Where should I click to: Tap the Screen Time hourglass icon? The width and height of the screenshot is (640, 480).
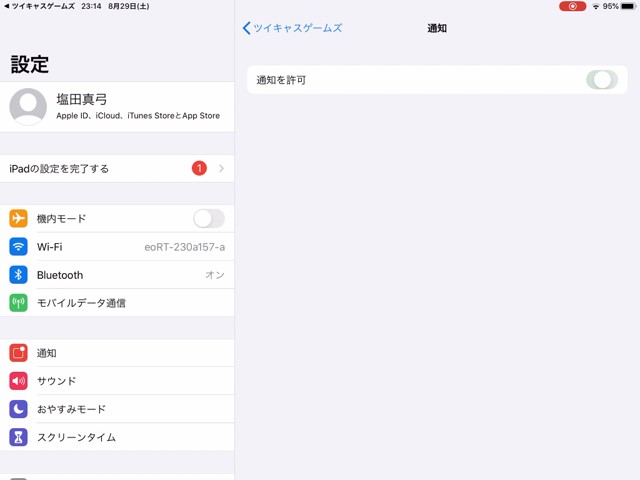click(x=18, y=437)
